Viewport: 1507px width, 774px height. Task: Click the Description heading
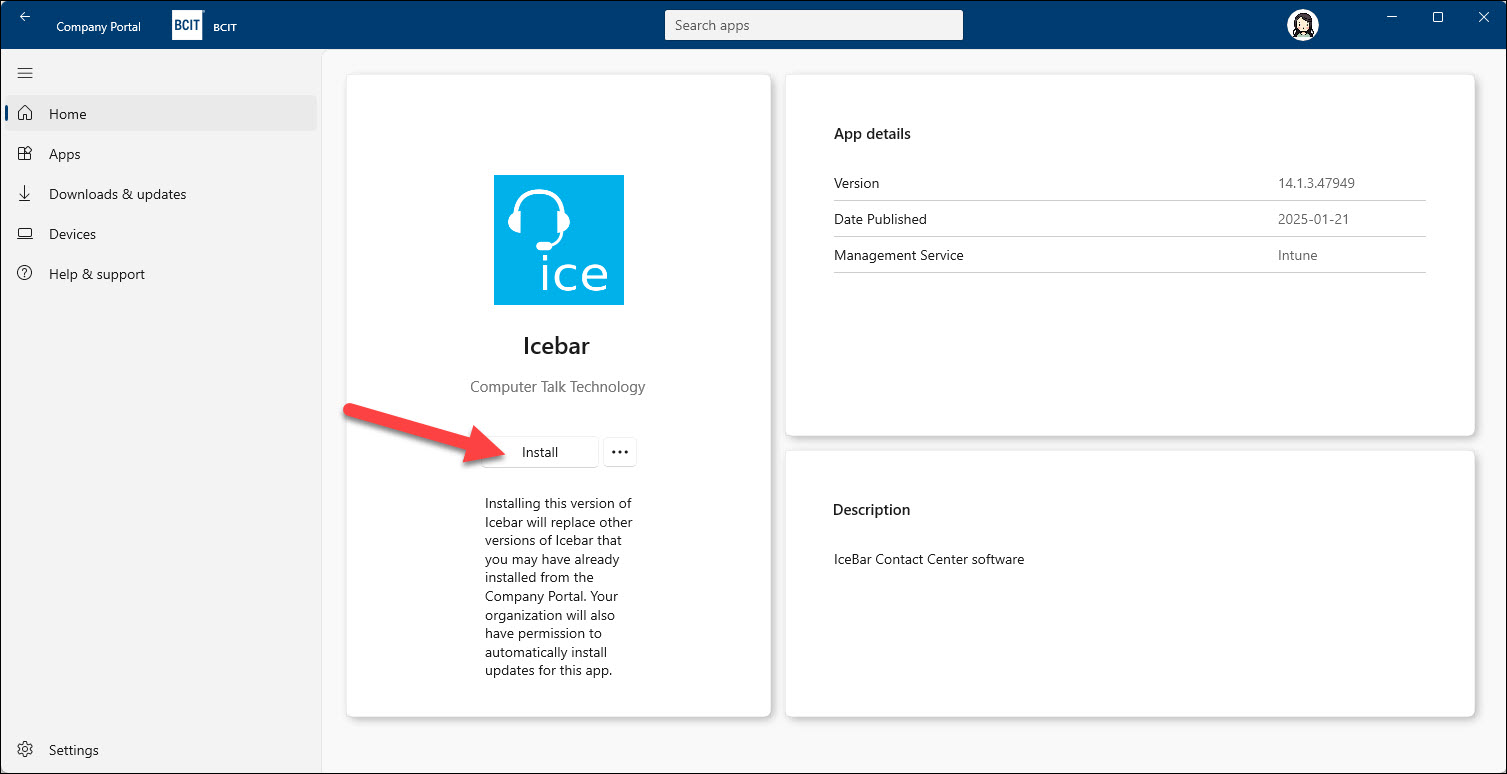871,509
